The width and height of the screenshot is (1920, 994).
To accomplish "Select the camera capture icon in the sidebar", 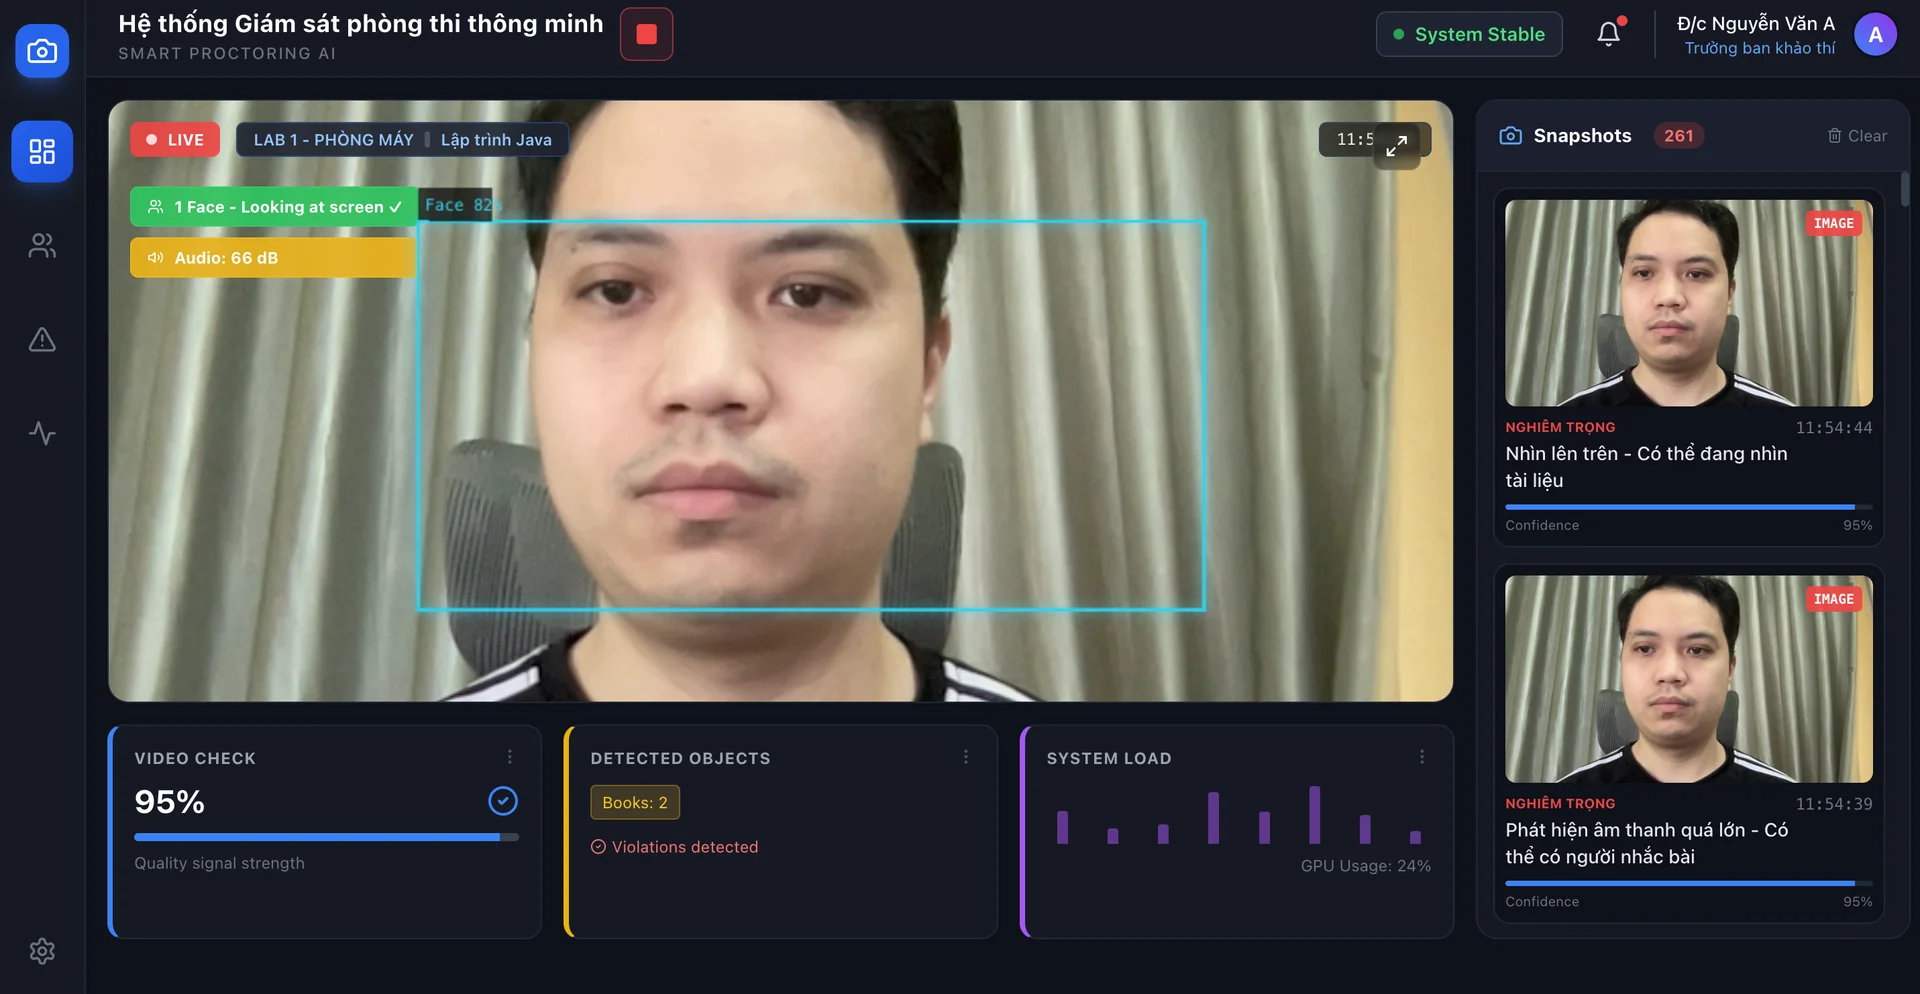I will point(41,51).
